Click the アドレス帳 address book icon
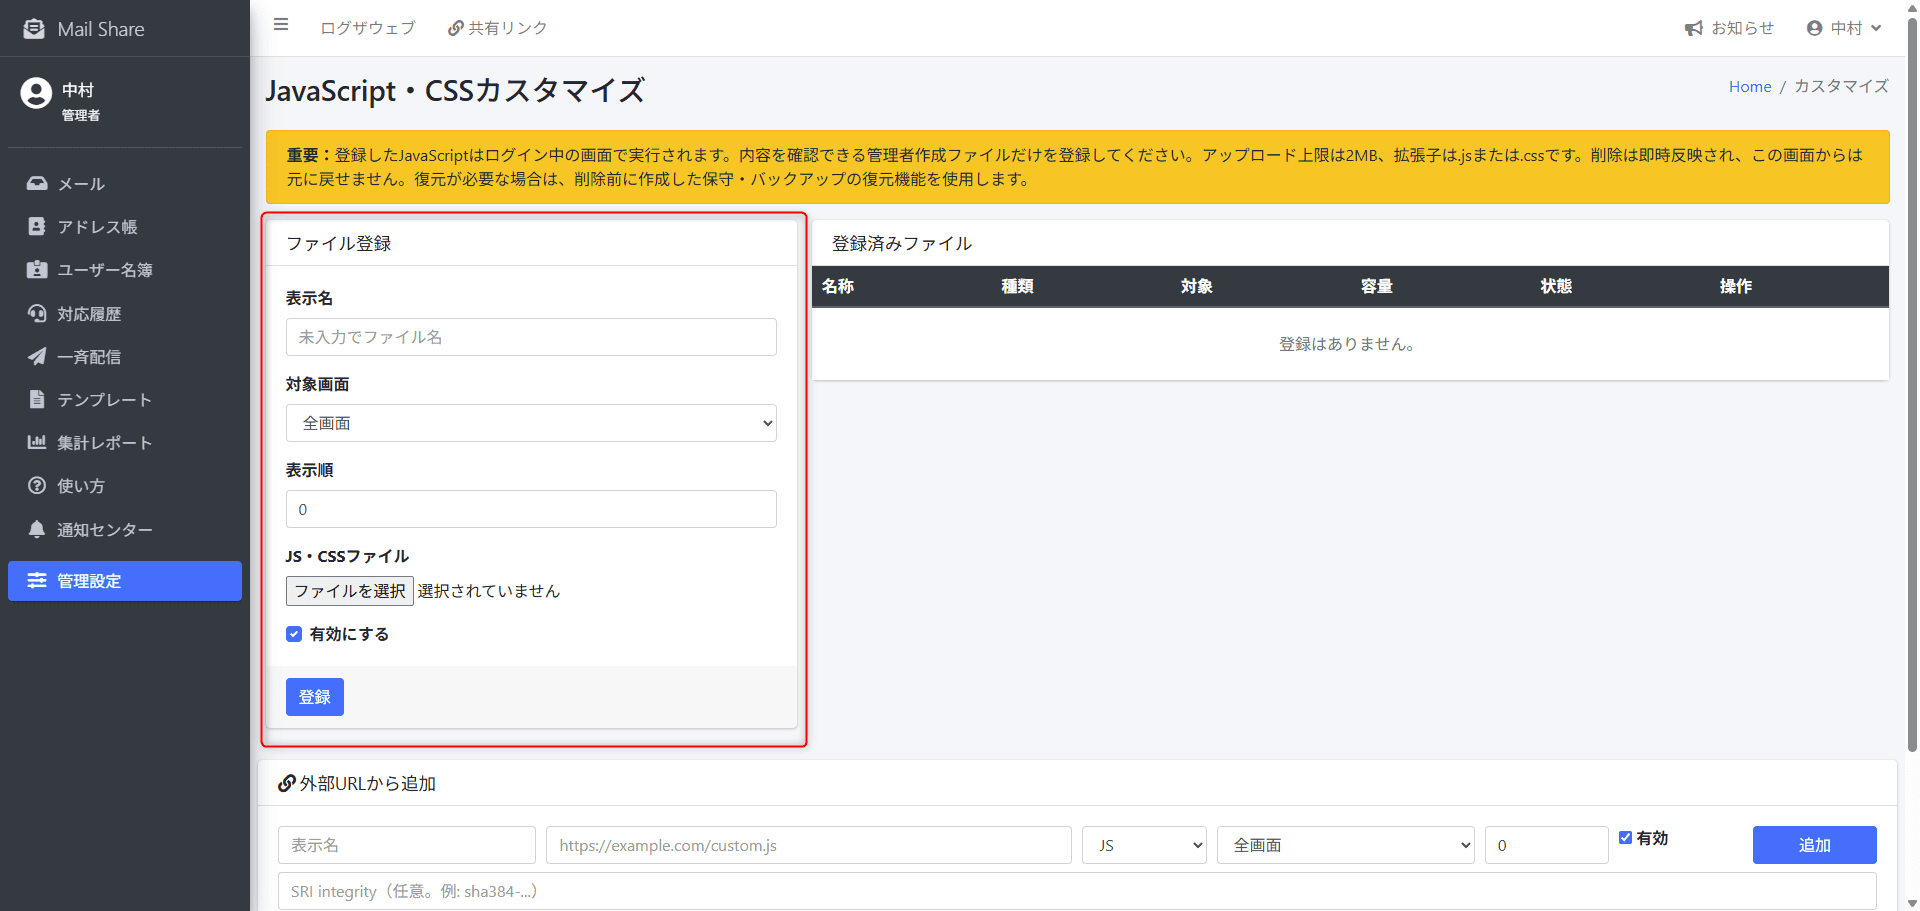 37,227
